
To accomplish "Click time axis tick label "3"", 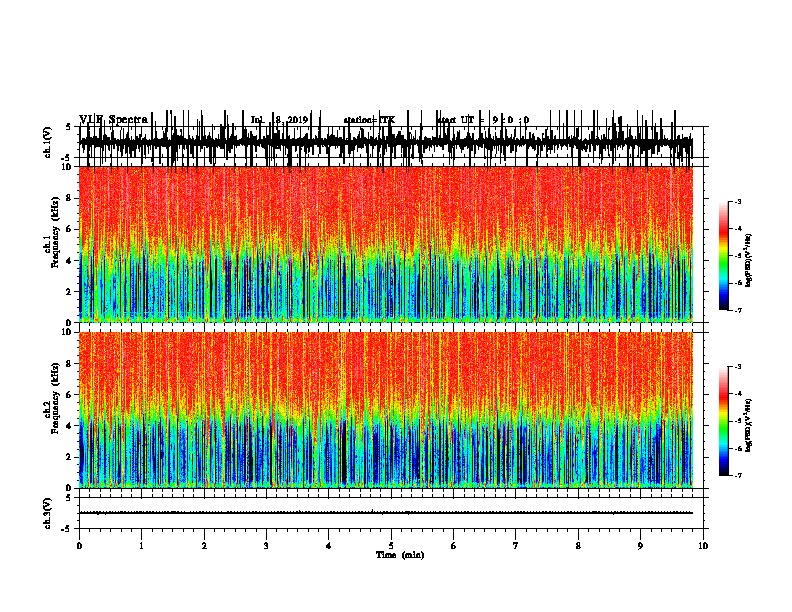I will tap(266, 546).
